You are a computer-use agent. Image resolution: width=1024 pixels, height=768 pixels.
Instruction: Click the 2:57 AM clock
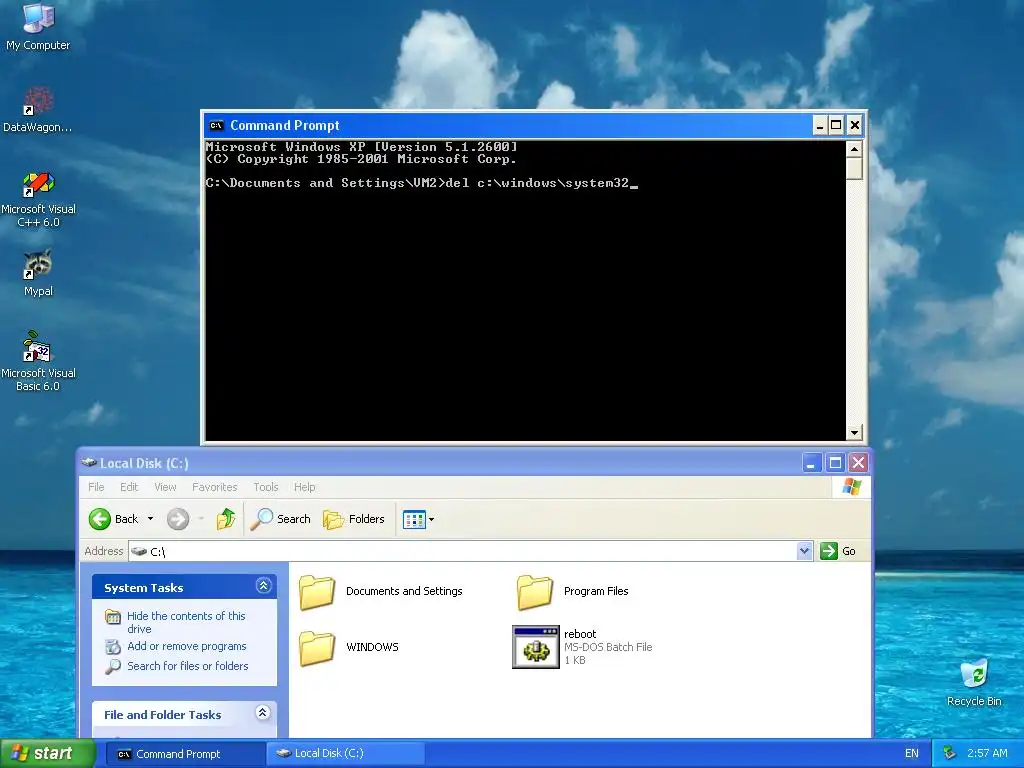coord(987,754)
